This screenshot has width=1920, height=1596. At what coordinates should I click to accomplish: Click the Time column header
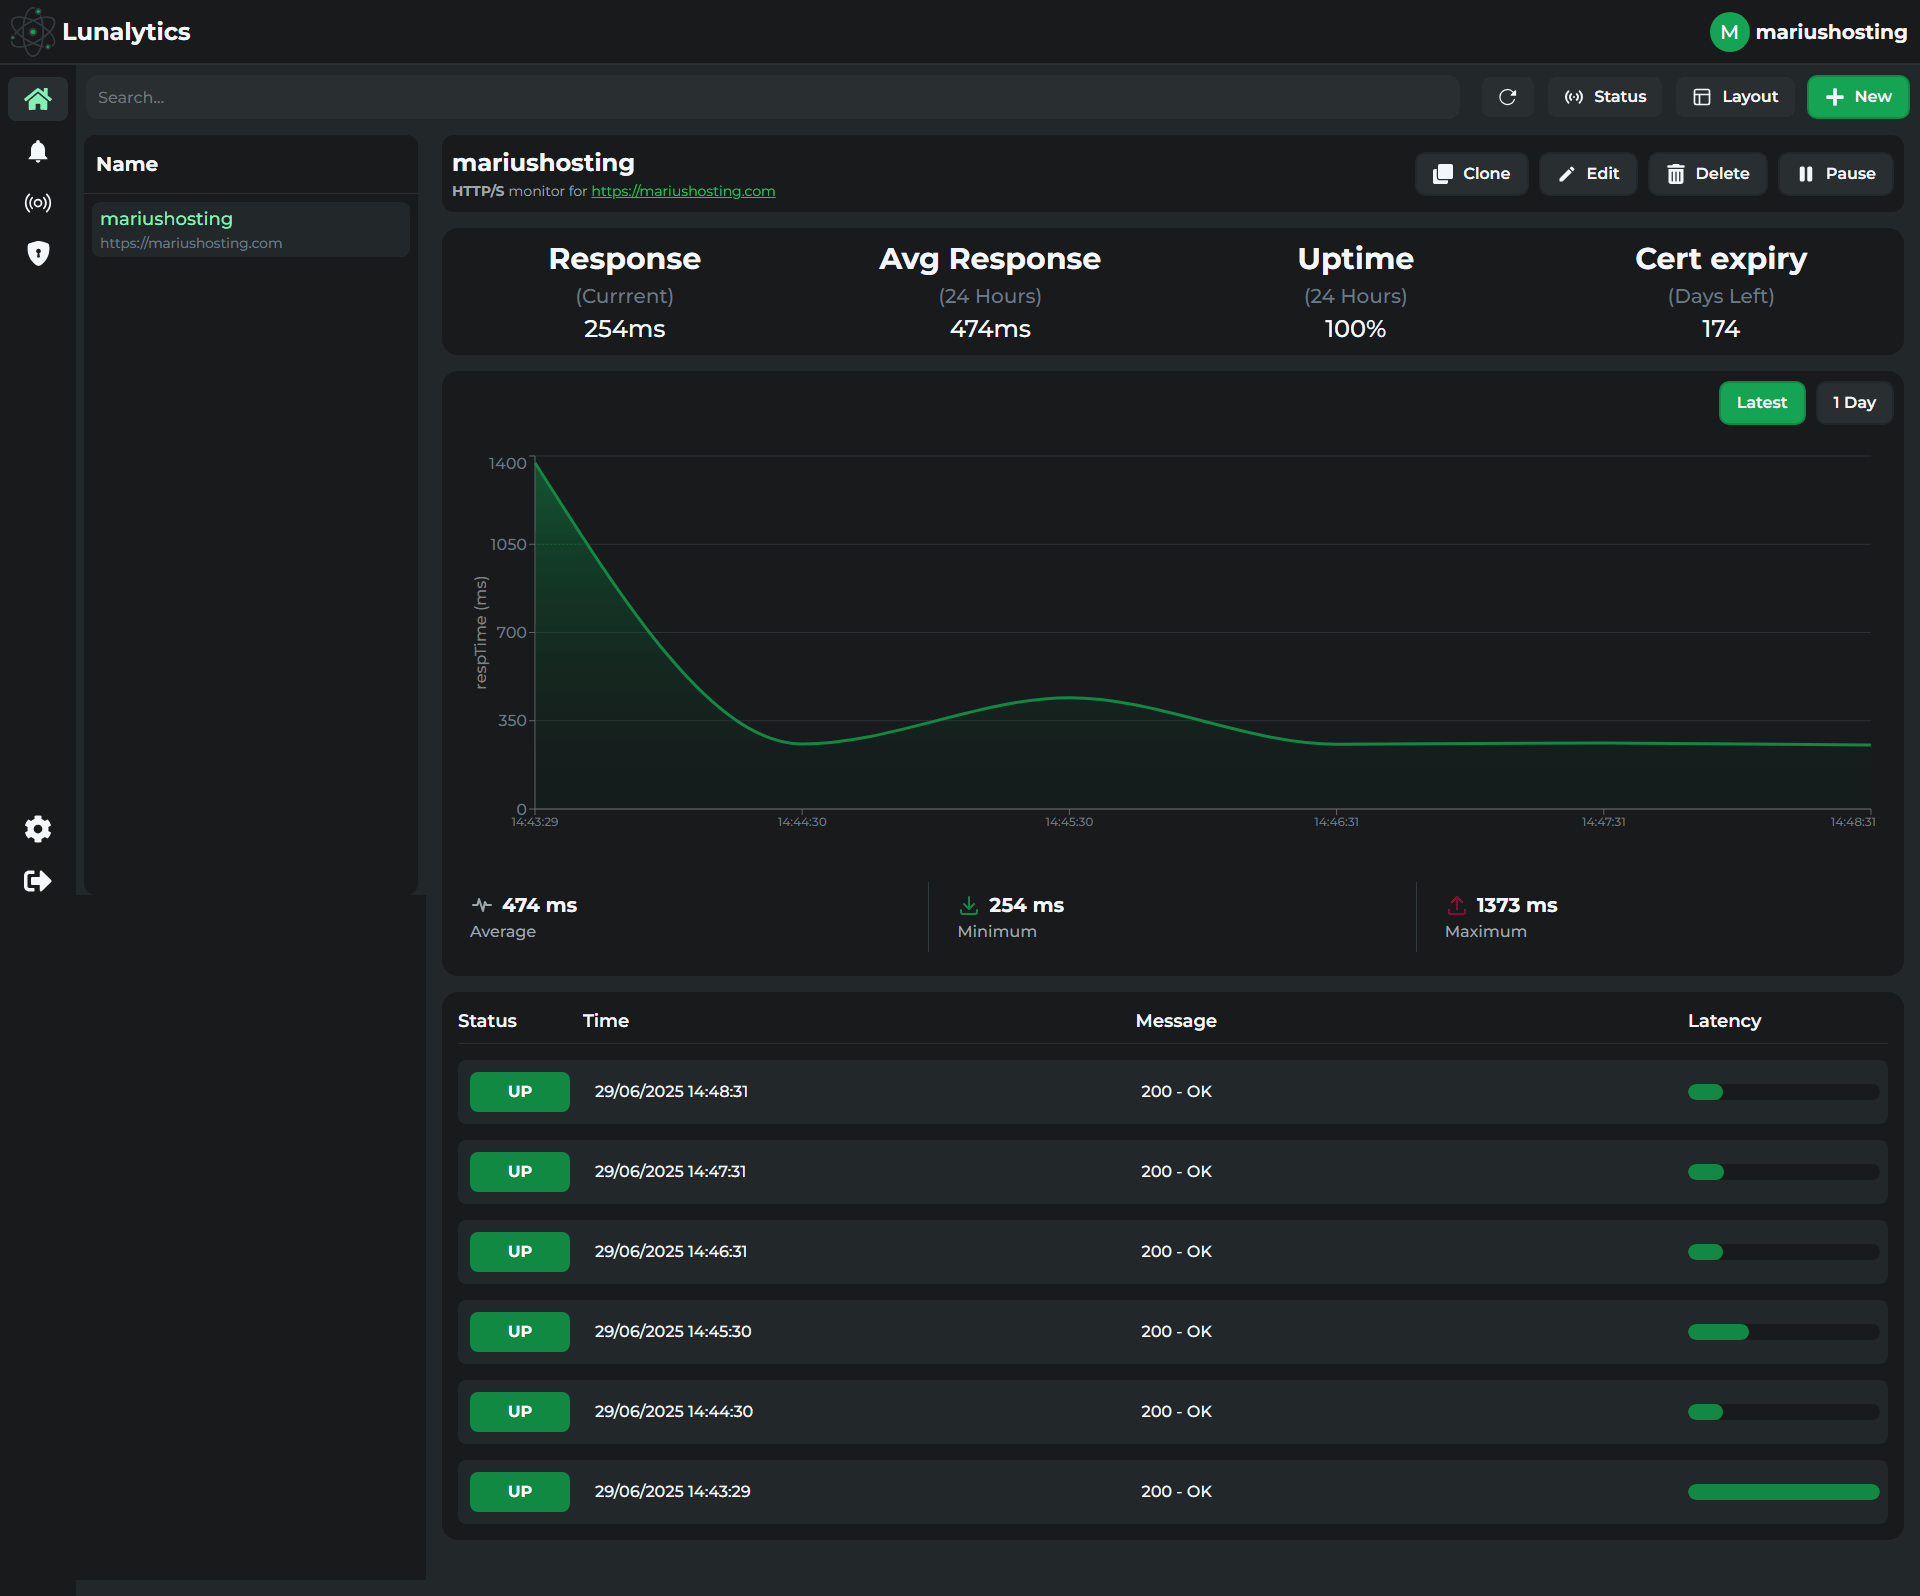pos(606,1021)
